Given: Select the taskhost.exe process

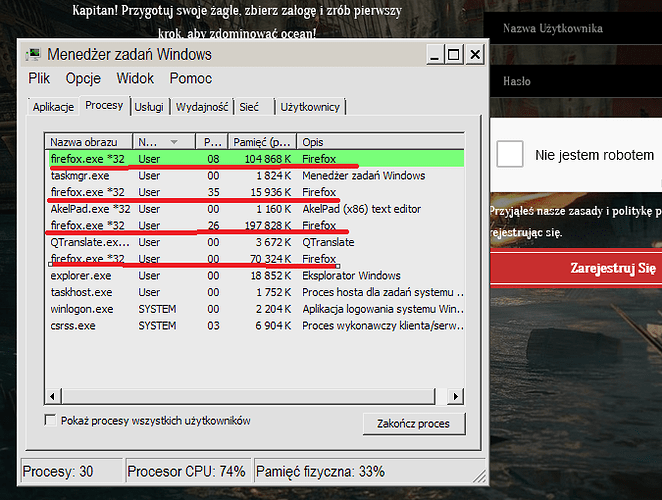Looking at the screenshot, I should 255,292.
